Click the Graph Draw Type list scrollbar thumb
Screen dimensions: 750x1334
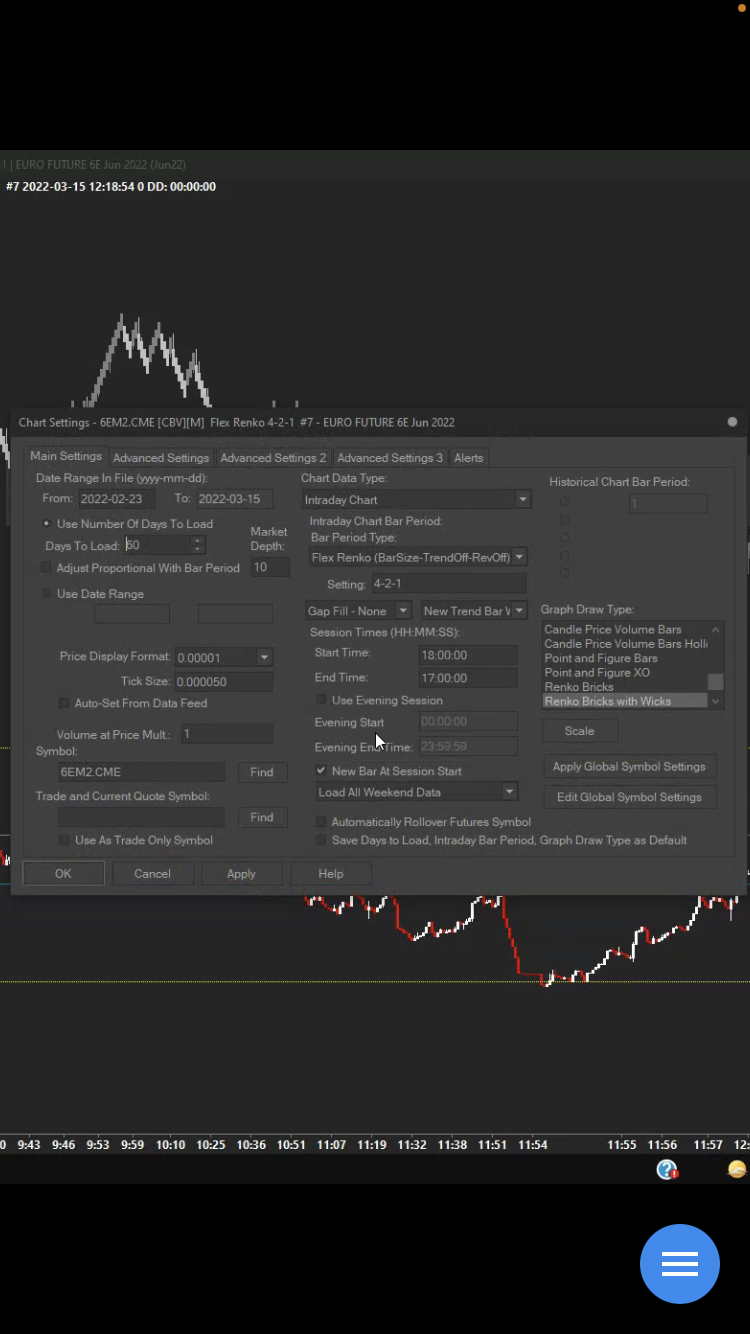(716, 682)
